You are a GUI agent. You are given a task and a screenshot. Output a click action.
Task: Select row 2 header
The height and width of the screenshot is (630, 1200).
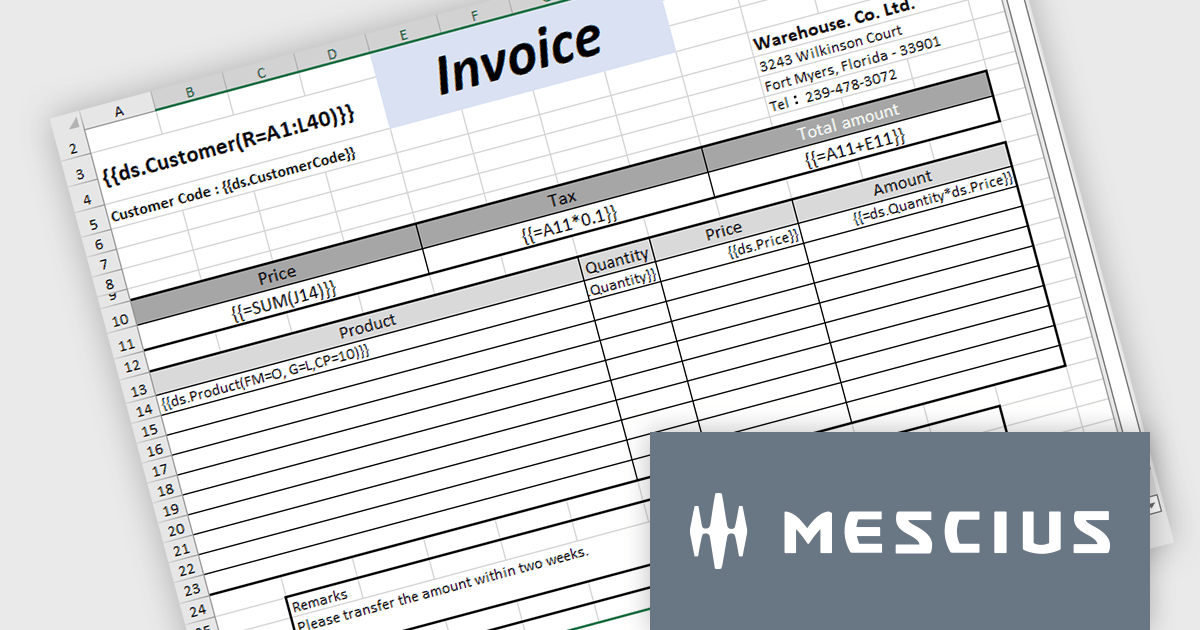pyautogui.click(x=73, y=149)
